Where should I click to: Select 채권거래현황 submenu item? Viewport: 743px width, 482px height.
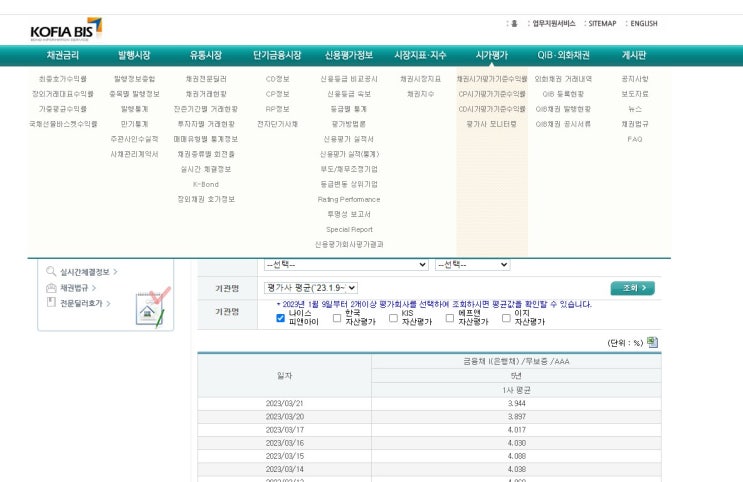coord(206,94)
